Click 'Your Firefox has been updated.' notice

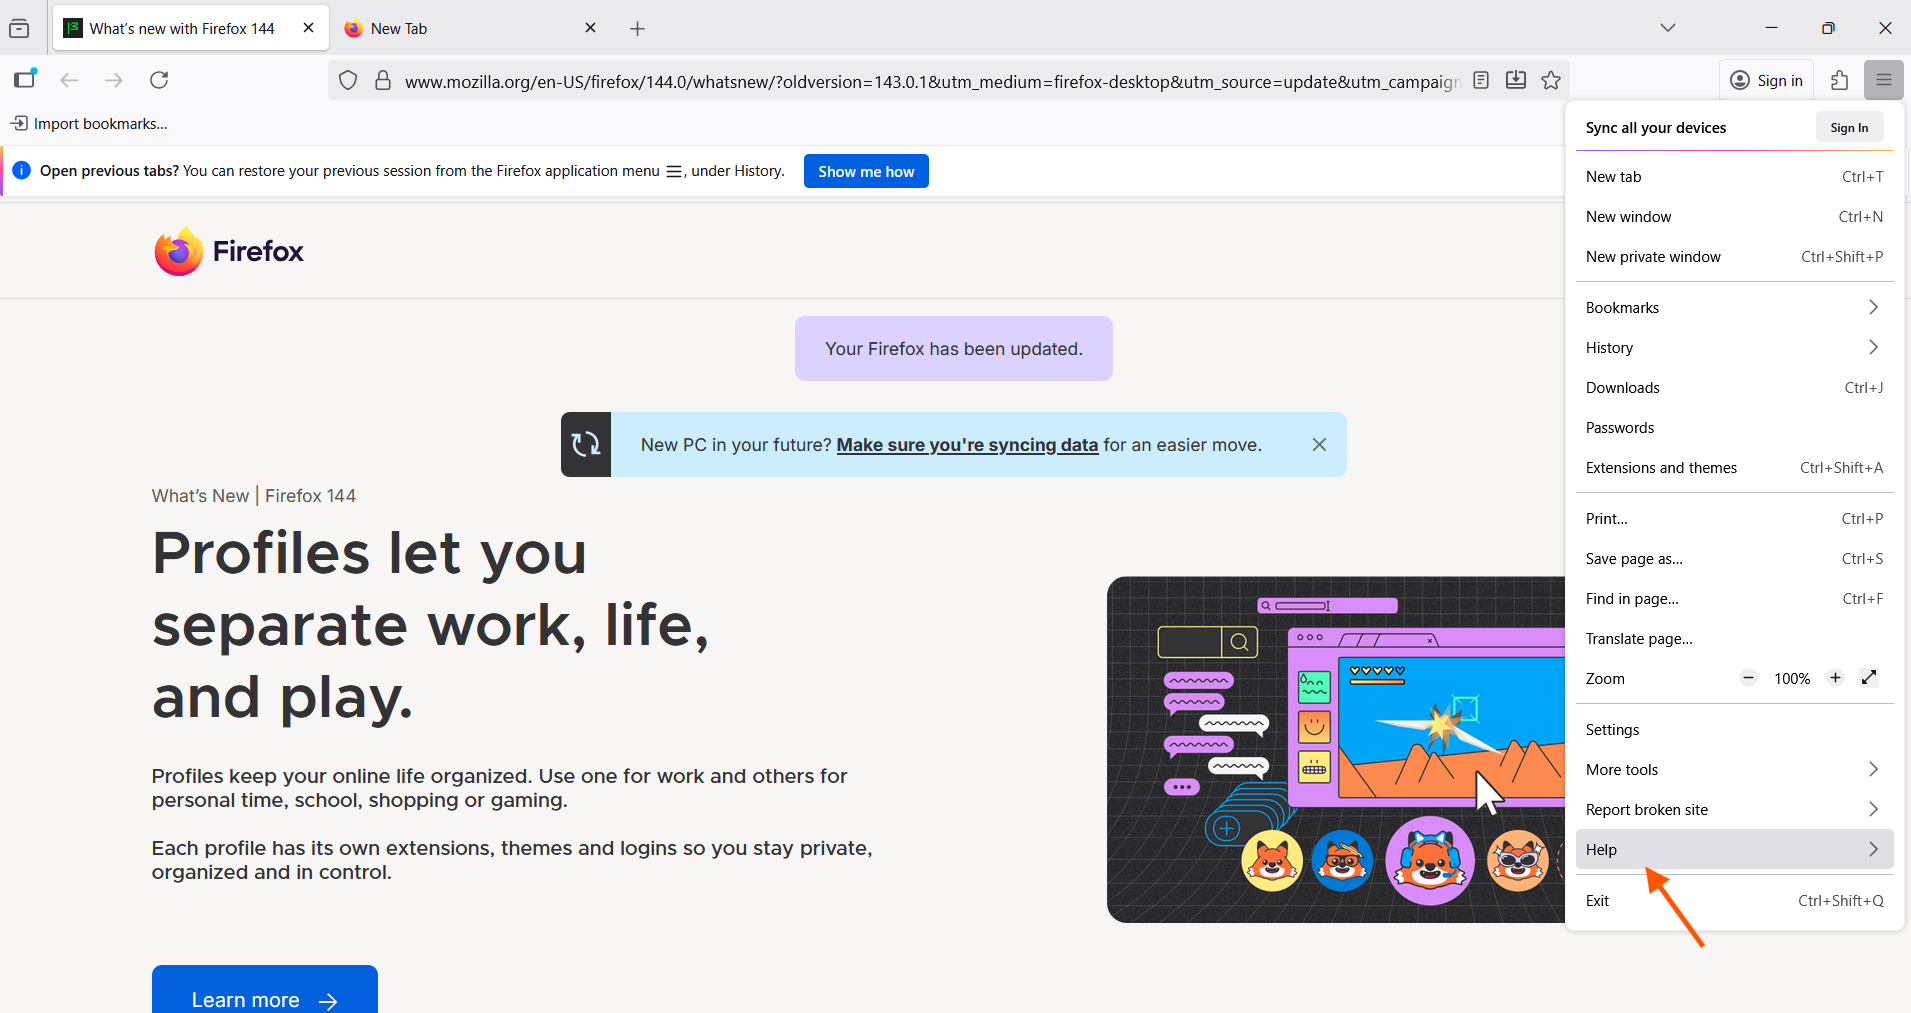click(954, 349)
